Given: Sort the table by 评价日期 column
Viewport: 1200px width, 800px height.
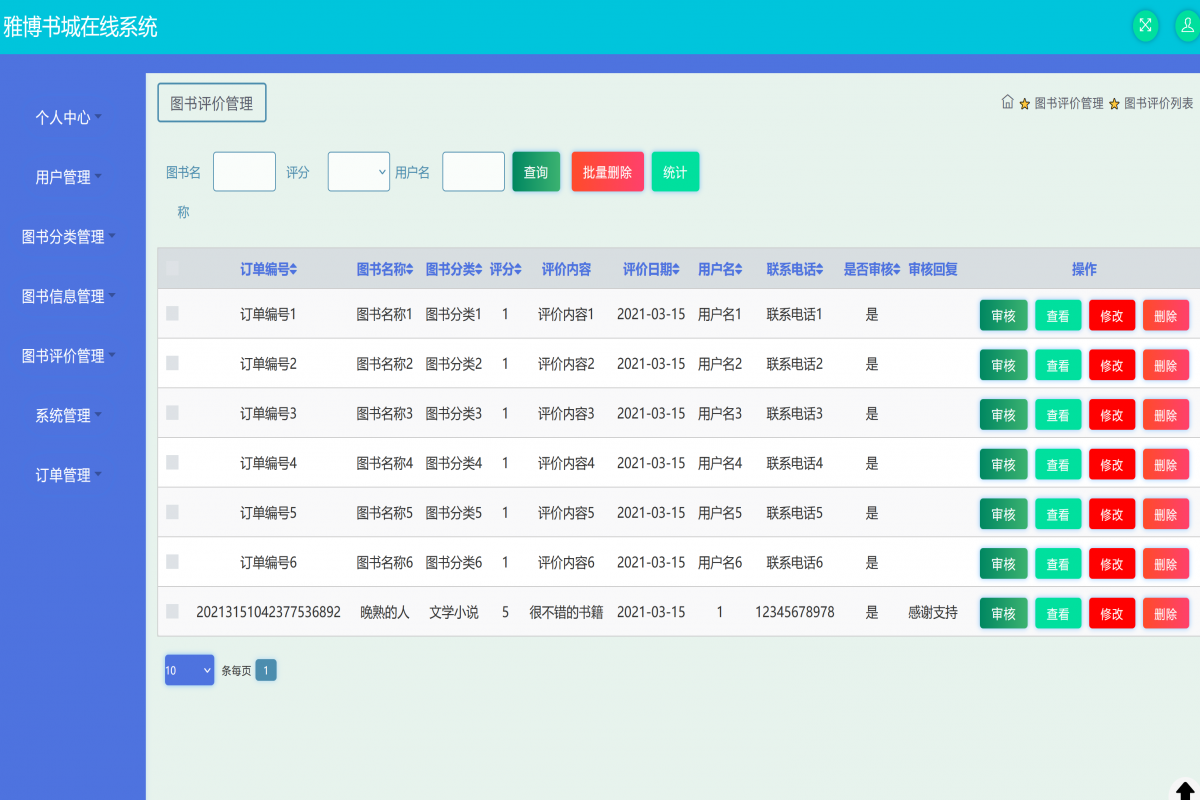Looking at the screenshot, I should pos(651,268).
